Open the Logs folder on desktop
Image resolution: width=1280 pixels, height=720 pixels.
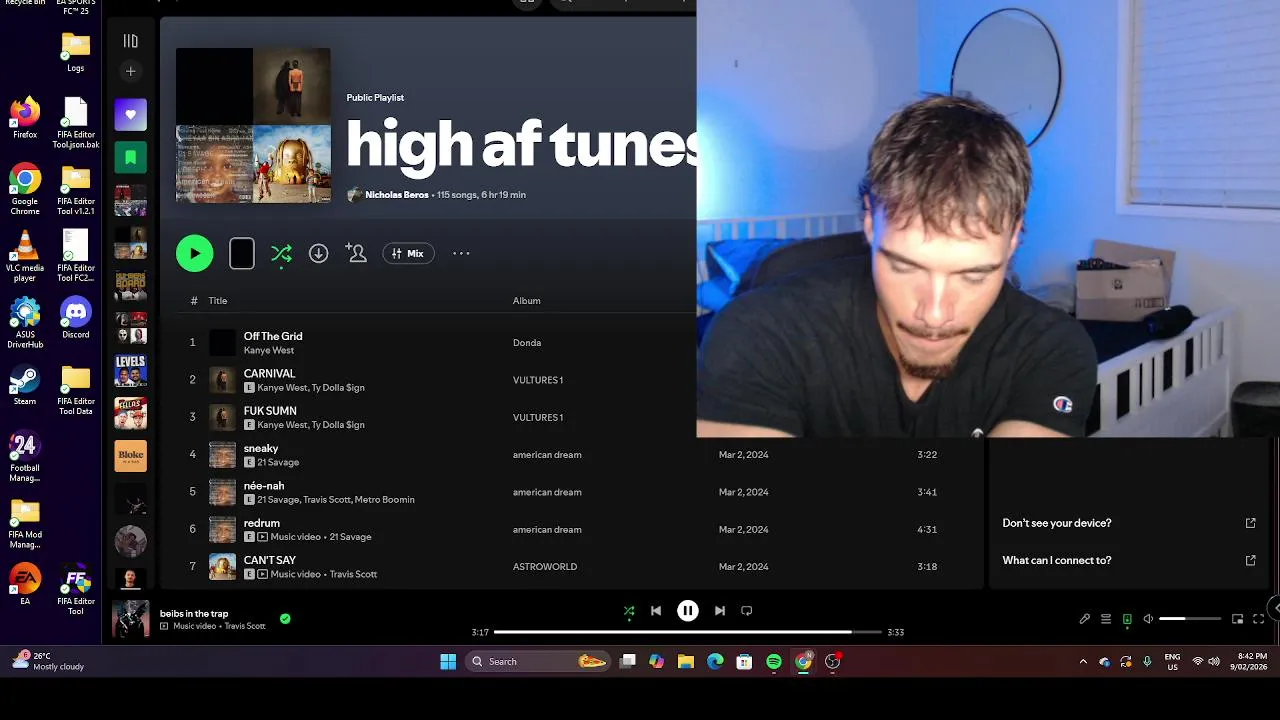point(76,52)
